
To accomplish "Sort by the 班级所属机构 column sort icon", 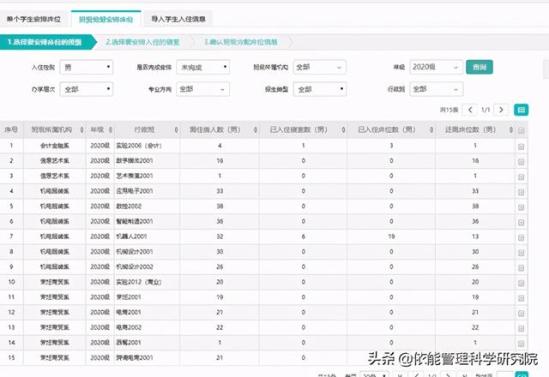I will click(x=82, y=130).
